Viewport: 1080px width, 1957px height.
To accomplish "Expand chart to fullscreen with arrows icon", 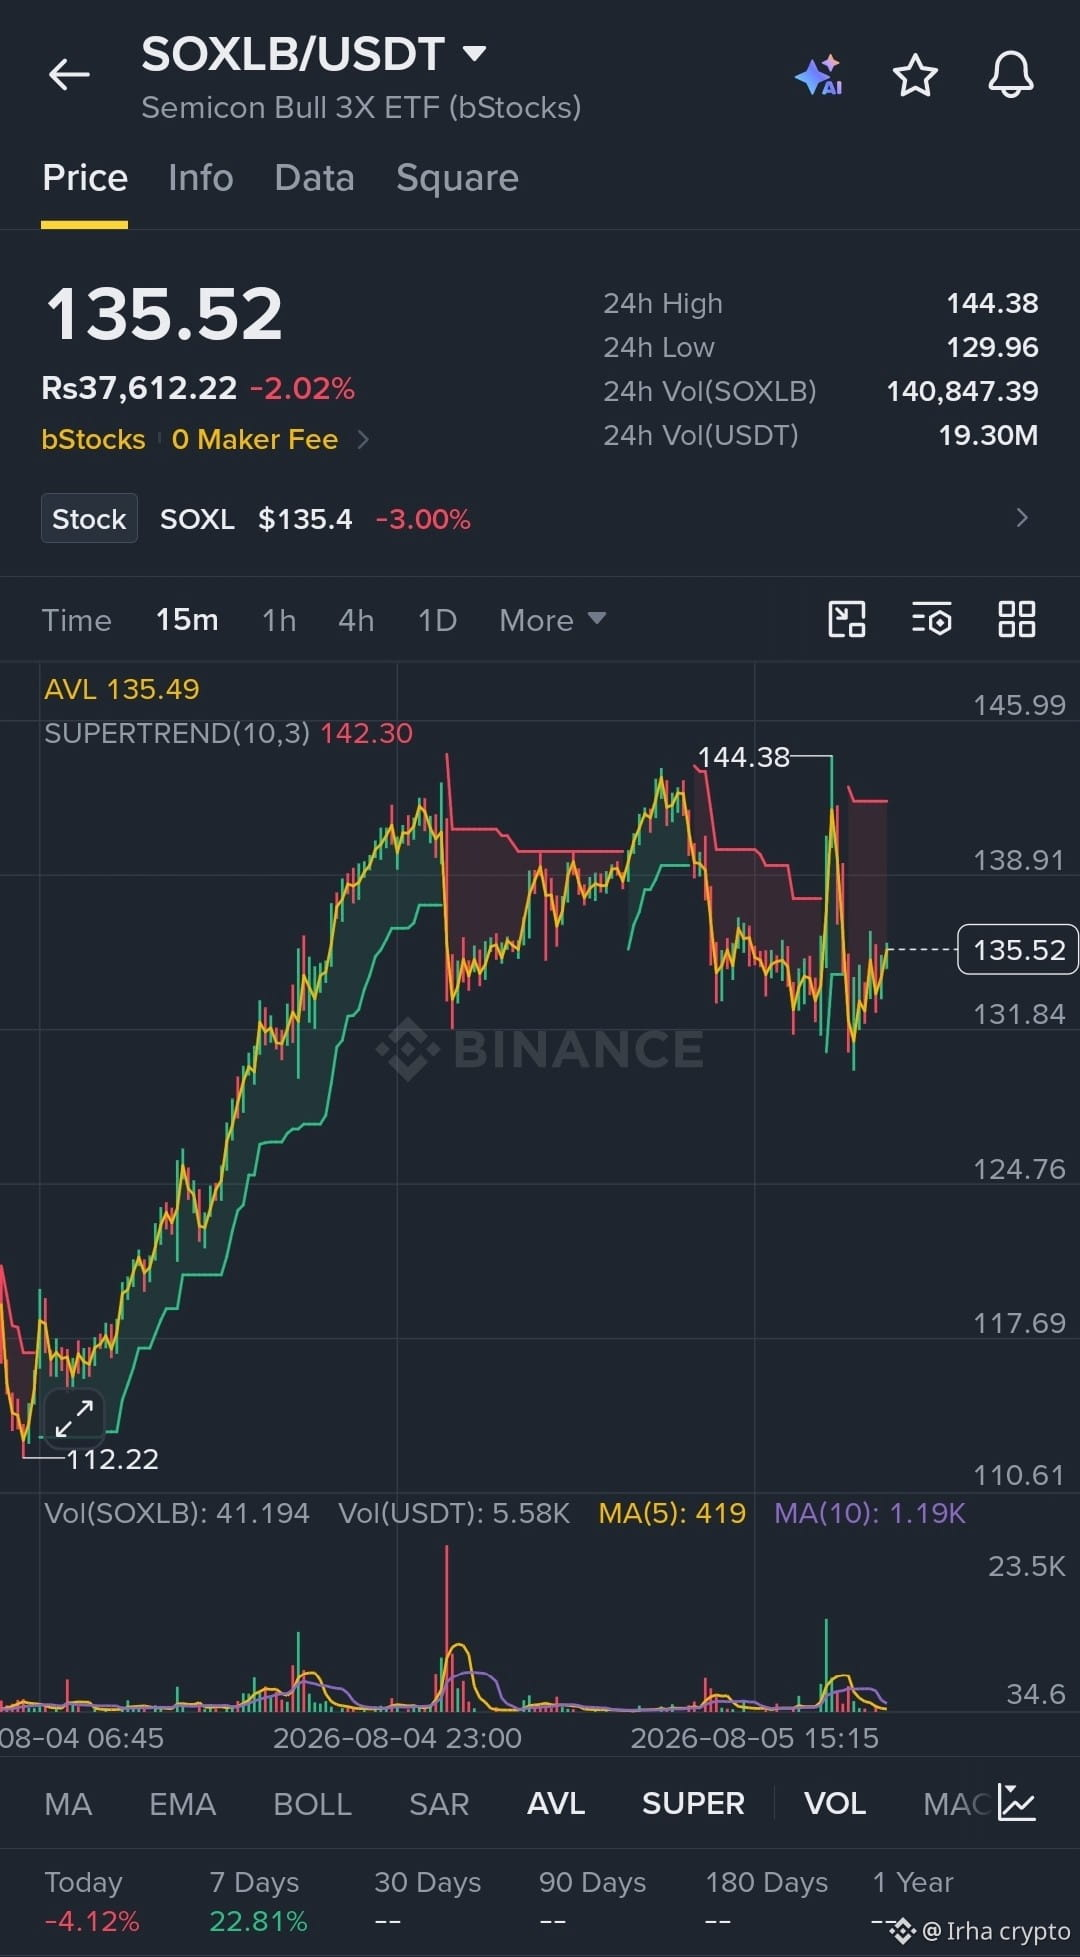I will 75,1418.
